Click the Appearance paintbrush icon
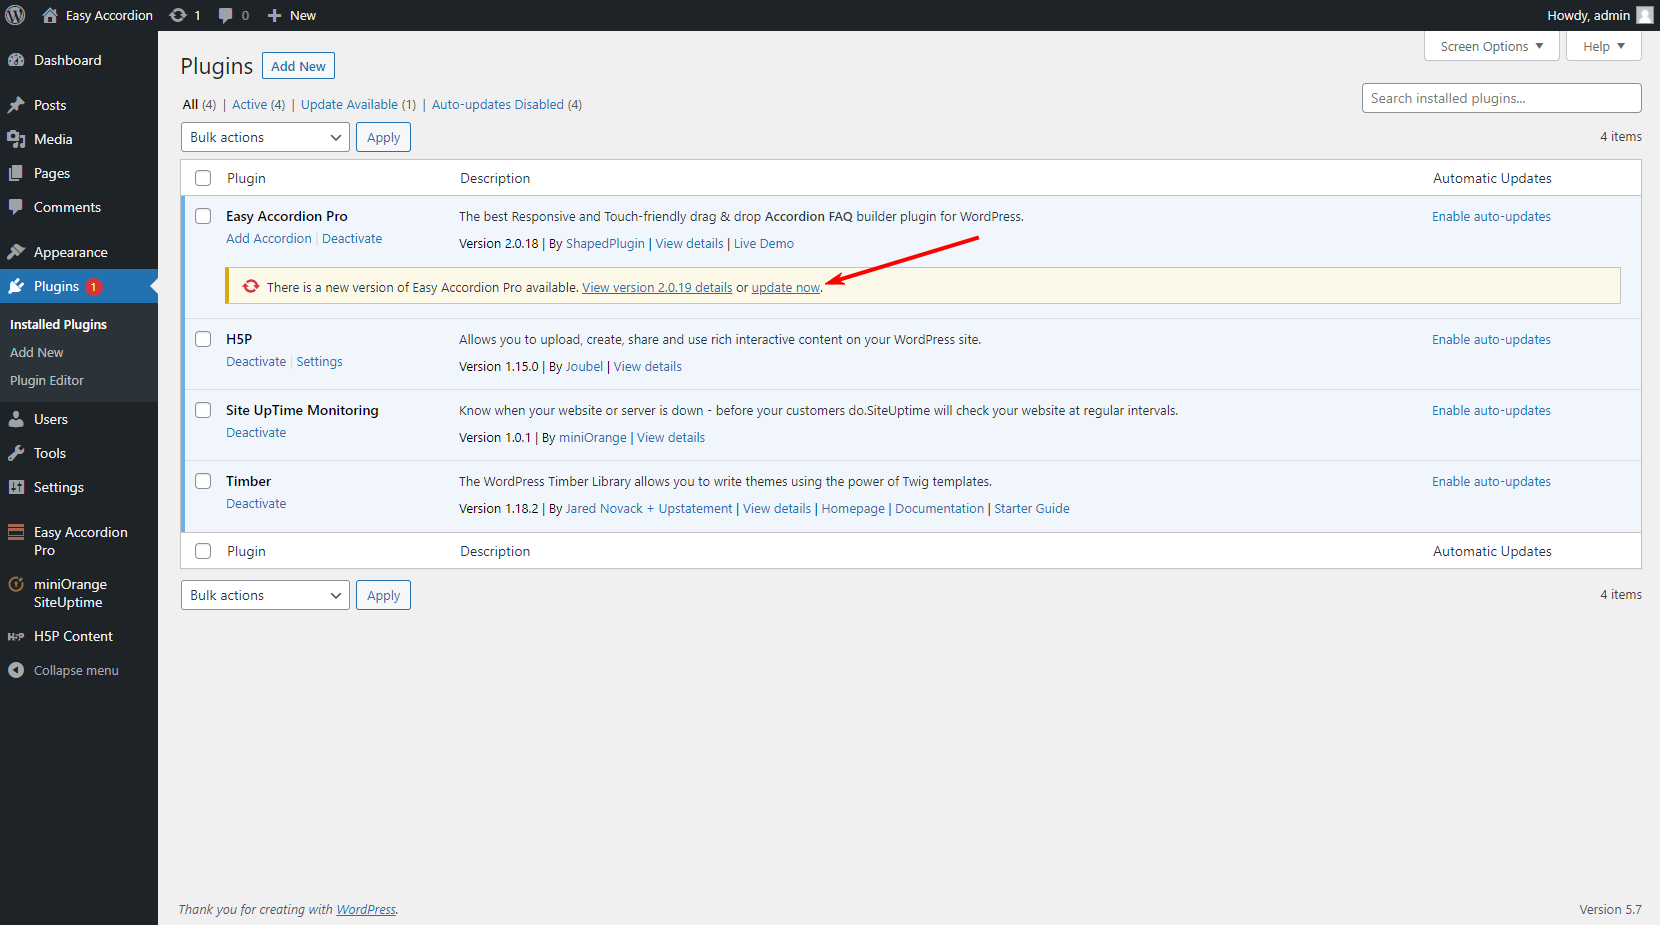1660x925 pixels. (16, 252)
